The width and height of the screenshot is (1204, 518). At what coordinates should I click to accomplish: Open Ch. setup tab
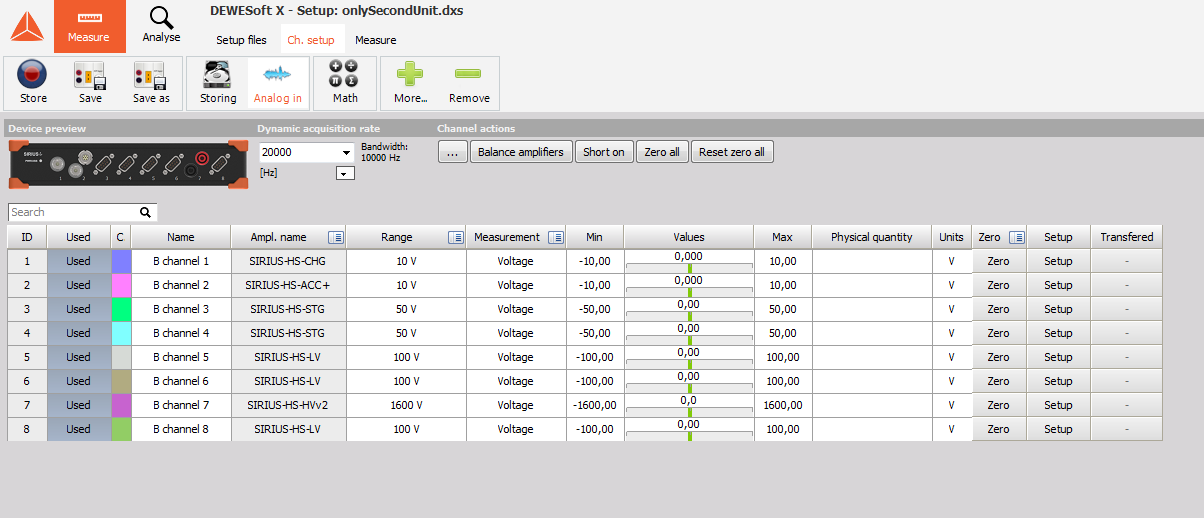311,40
